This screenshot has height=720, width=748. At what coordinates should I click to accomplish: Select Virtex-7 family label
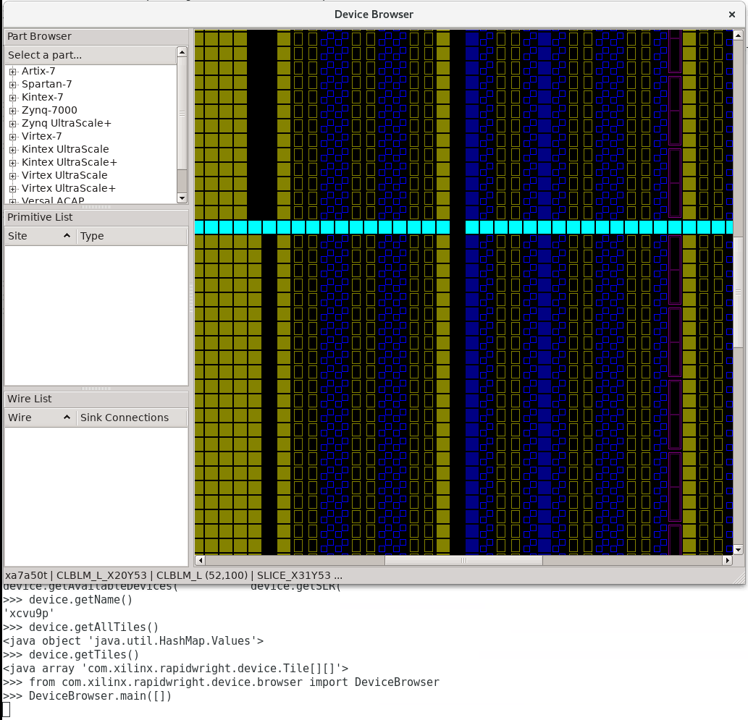point(42,136)
